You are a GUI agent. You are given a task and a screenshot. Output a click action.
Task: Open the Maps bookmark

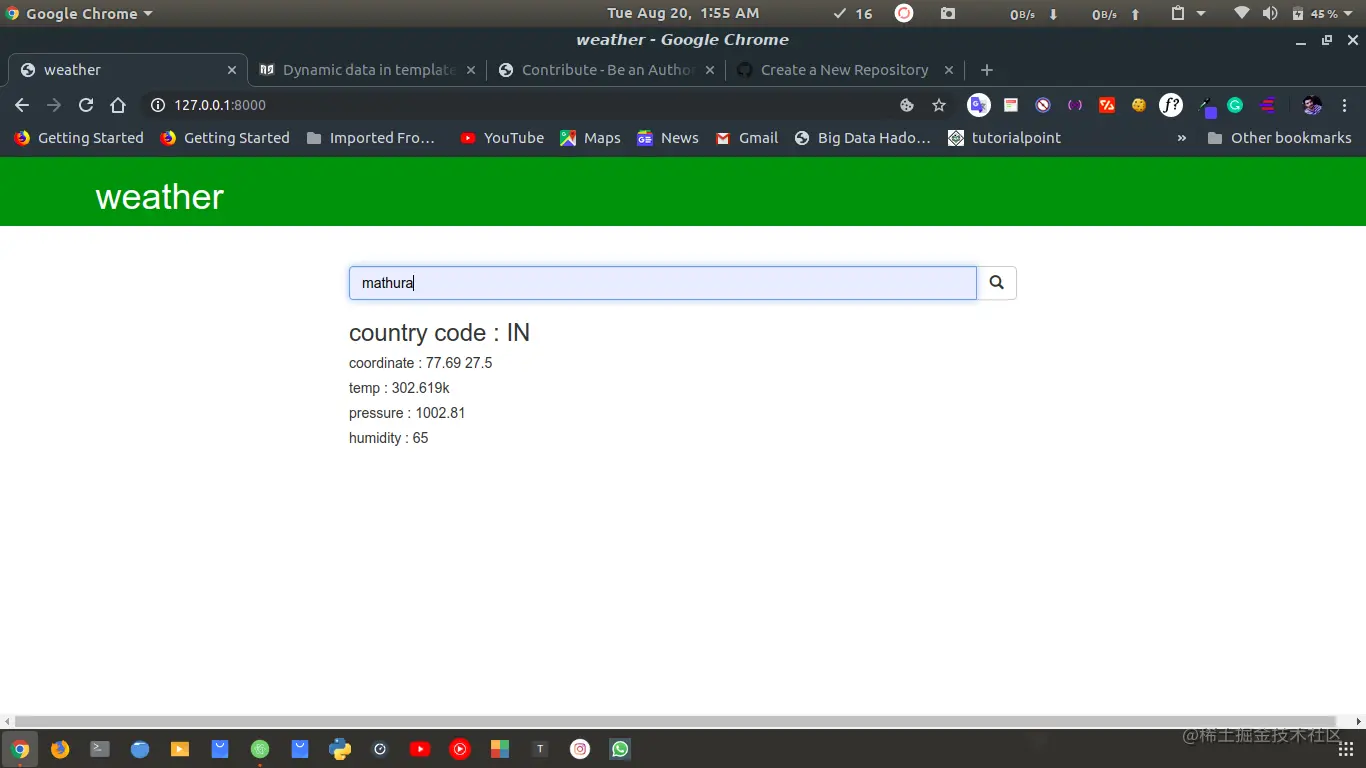[590, 138]
